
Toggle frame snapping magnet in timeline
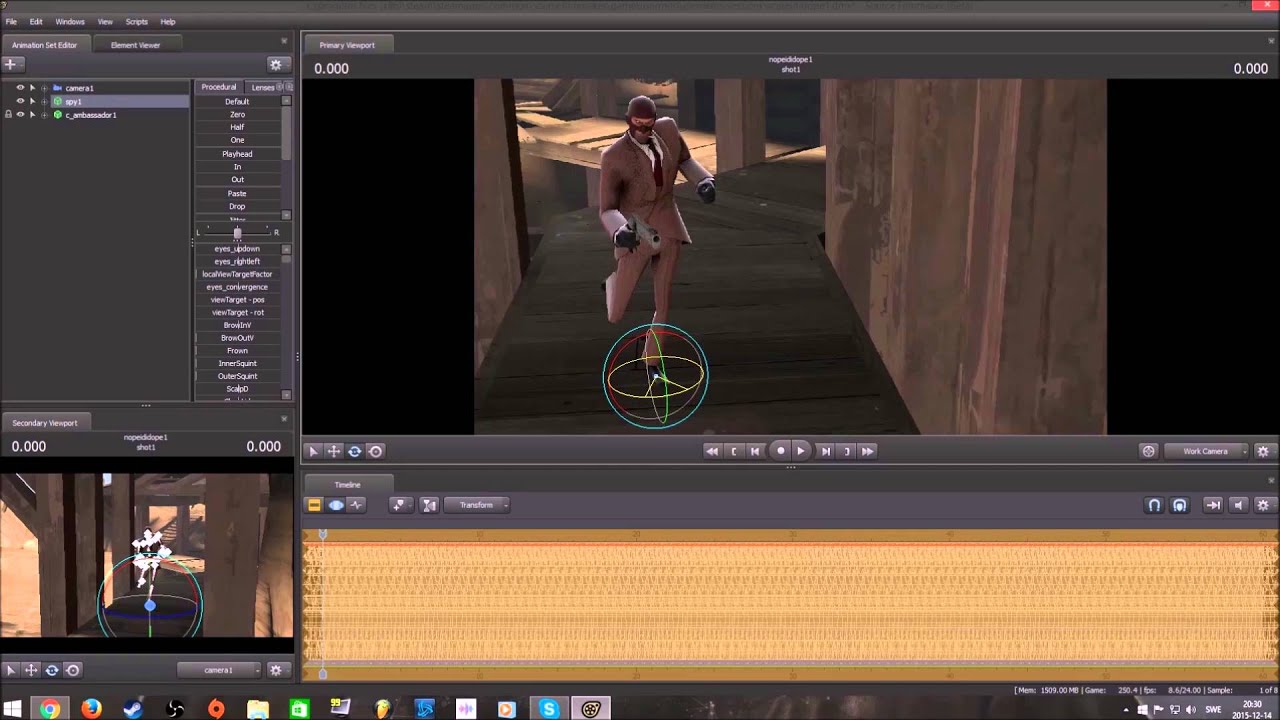[x=1180, y=505]
